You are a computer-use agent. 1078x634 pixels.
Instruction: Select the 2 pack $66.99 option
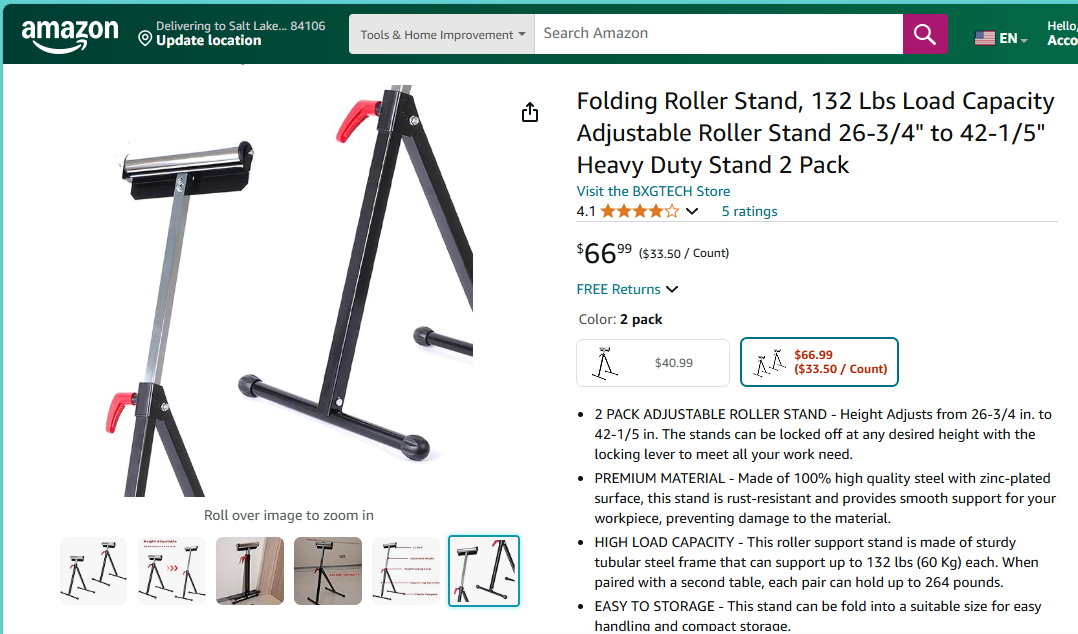(x=819, y=362)
